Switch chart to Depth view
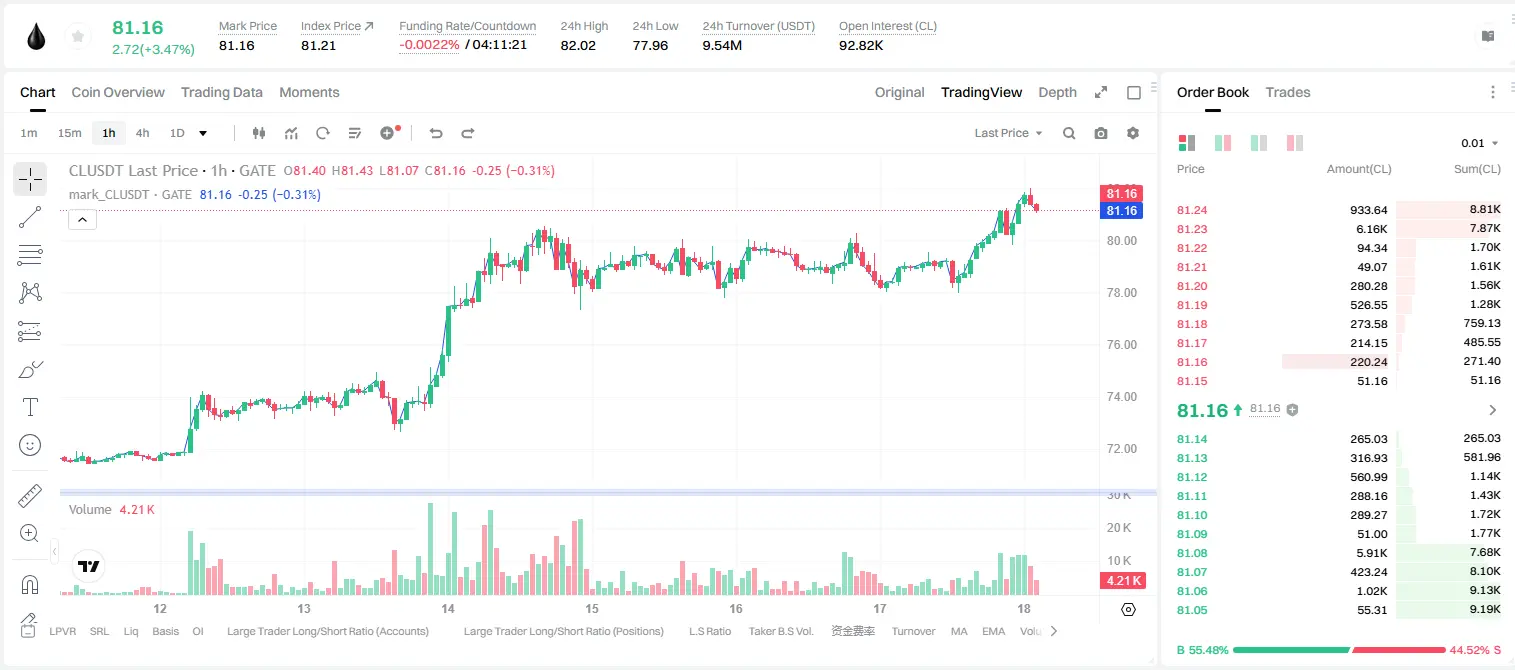 [1057, 92]
